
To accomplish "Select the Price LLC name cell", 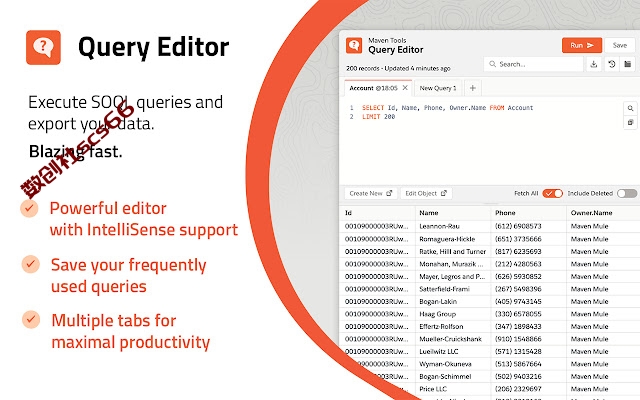I will pyautogui.click(x=433, y=389).
